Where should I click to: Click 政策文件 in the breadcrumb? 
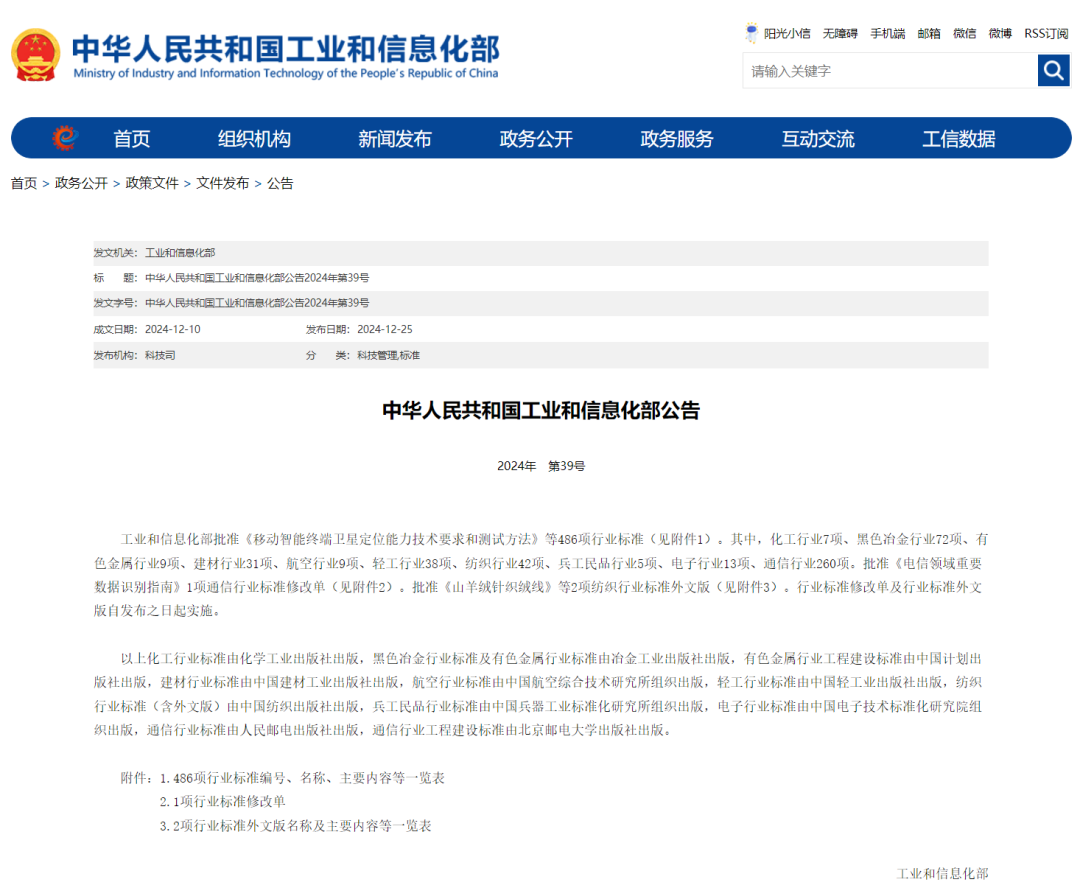pos(152,183)
